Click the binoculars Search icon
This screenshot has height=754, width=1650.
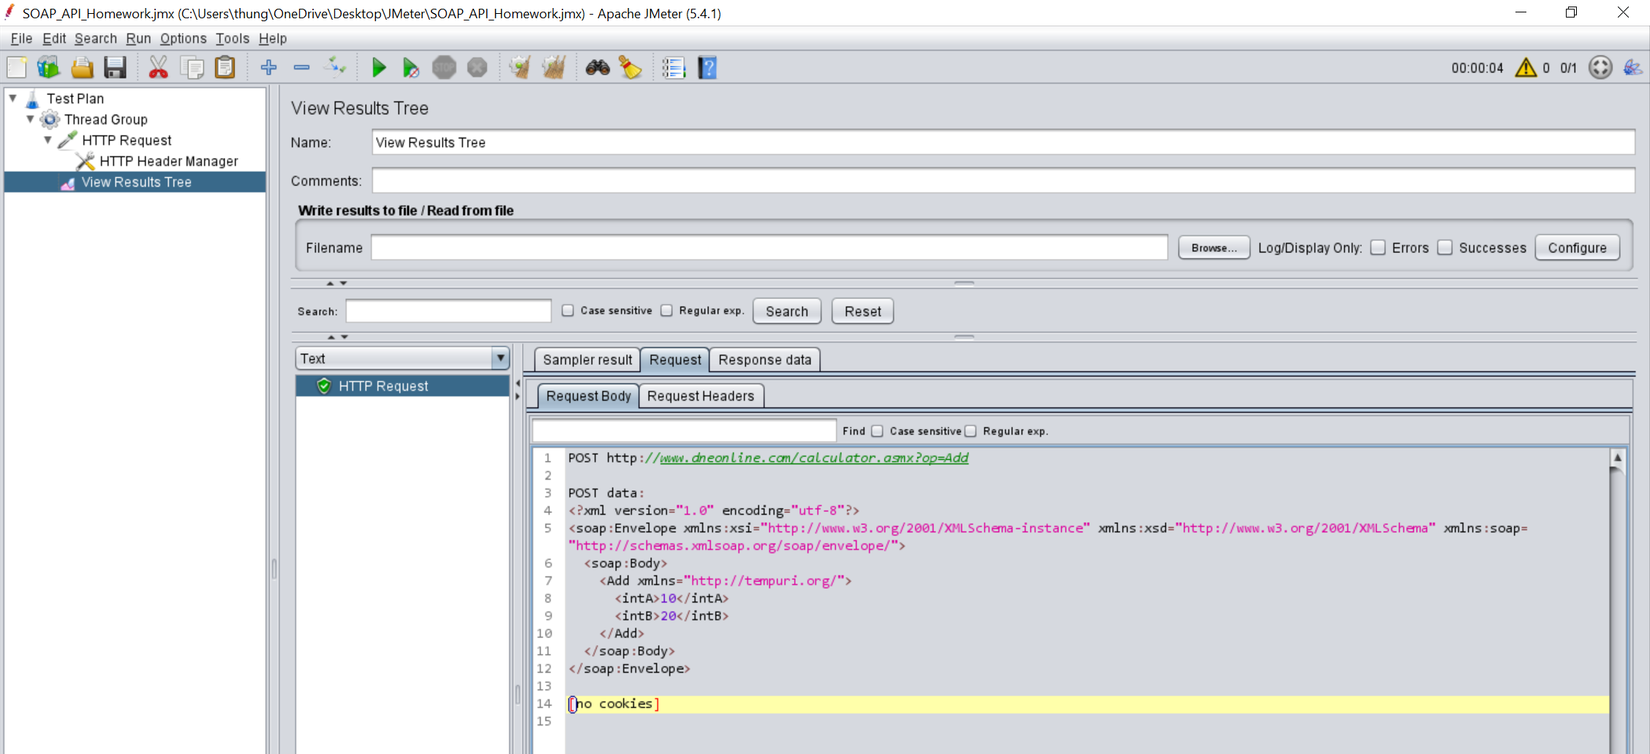[597, 68]
